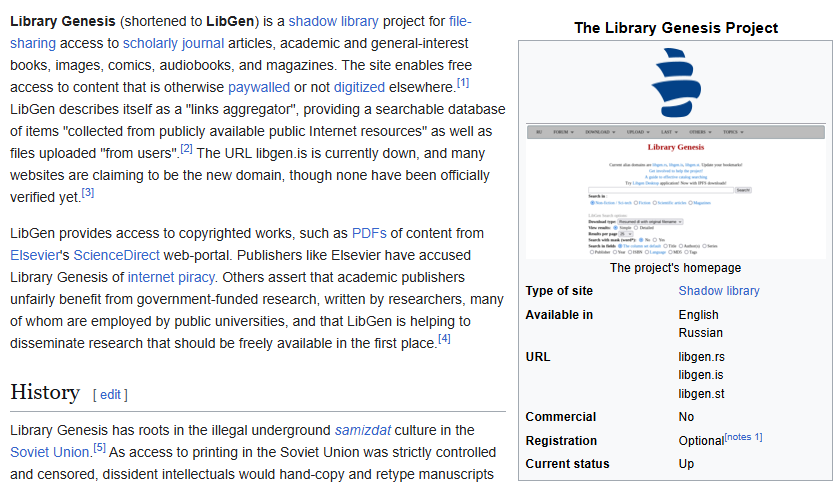Click the libgen.is URL in infobox
The width and height of the screenshot is (835, 485).
(701, 375)
